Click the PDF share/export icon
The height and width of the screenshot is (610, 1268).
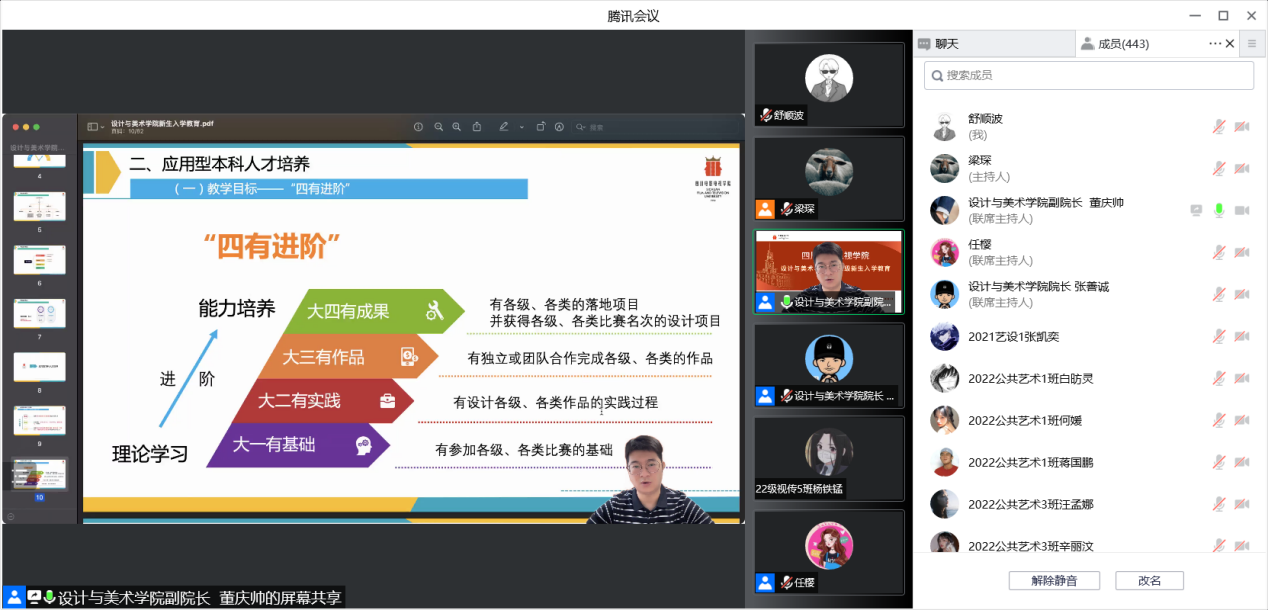point(477,127)
